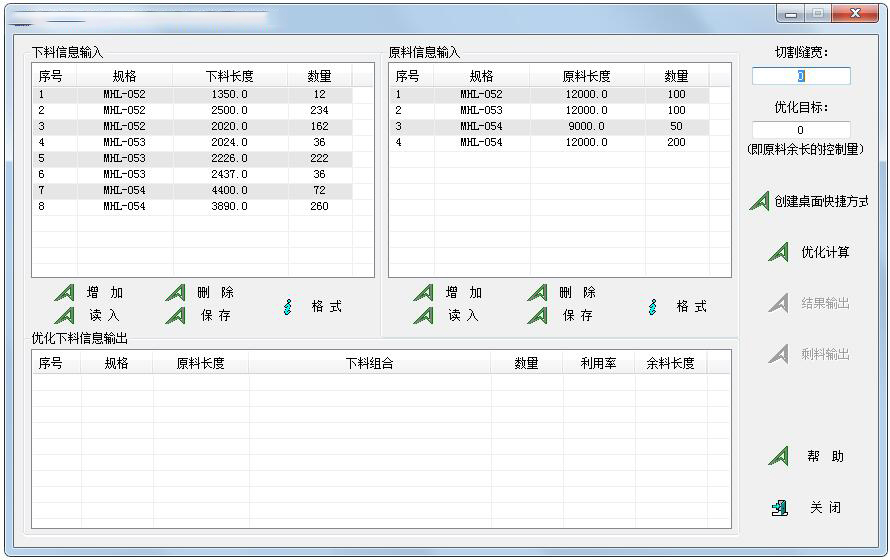This screenshot has height=560, width=890.
Task: Click the 创建桌面快捷方式 icon
Action: click(759, 201)
